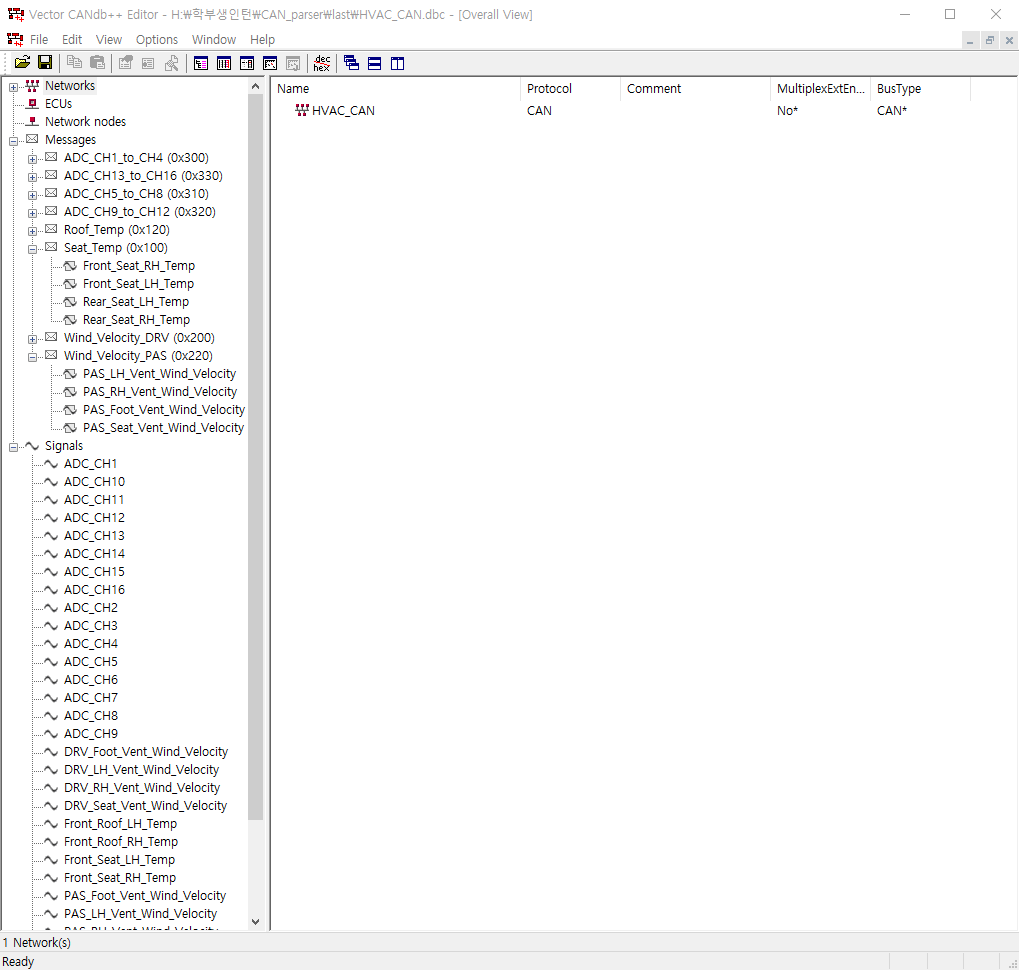The height and width of the screenshot is (970, 1019).
Task: Click the CANdb++ icon beside File menu
Action: [x=15, y=39]
